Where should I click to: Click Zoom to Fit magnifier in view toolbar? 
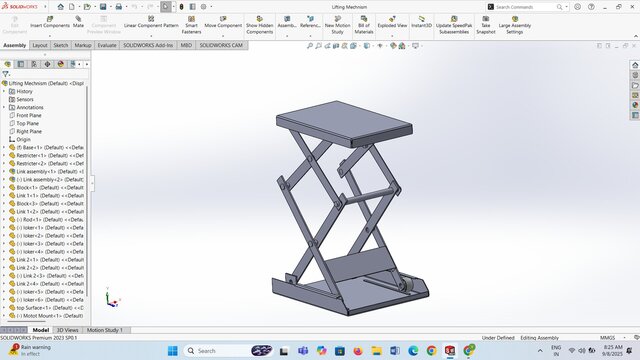click(310, 46)
